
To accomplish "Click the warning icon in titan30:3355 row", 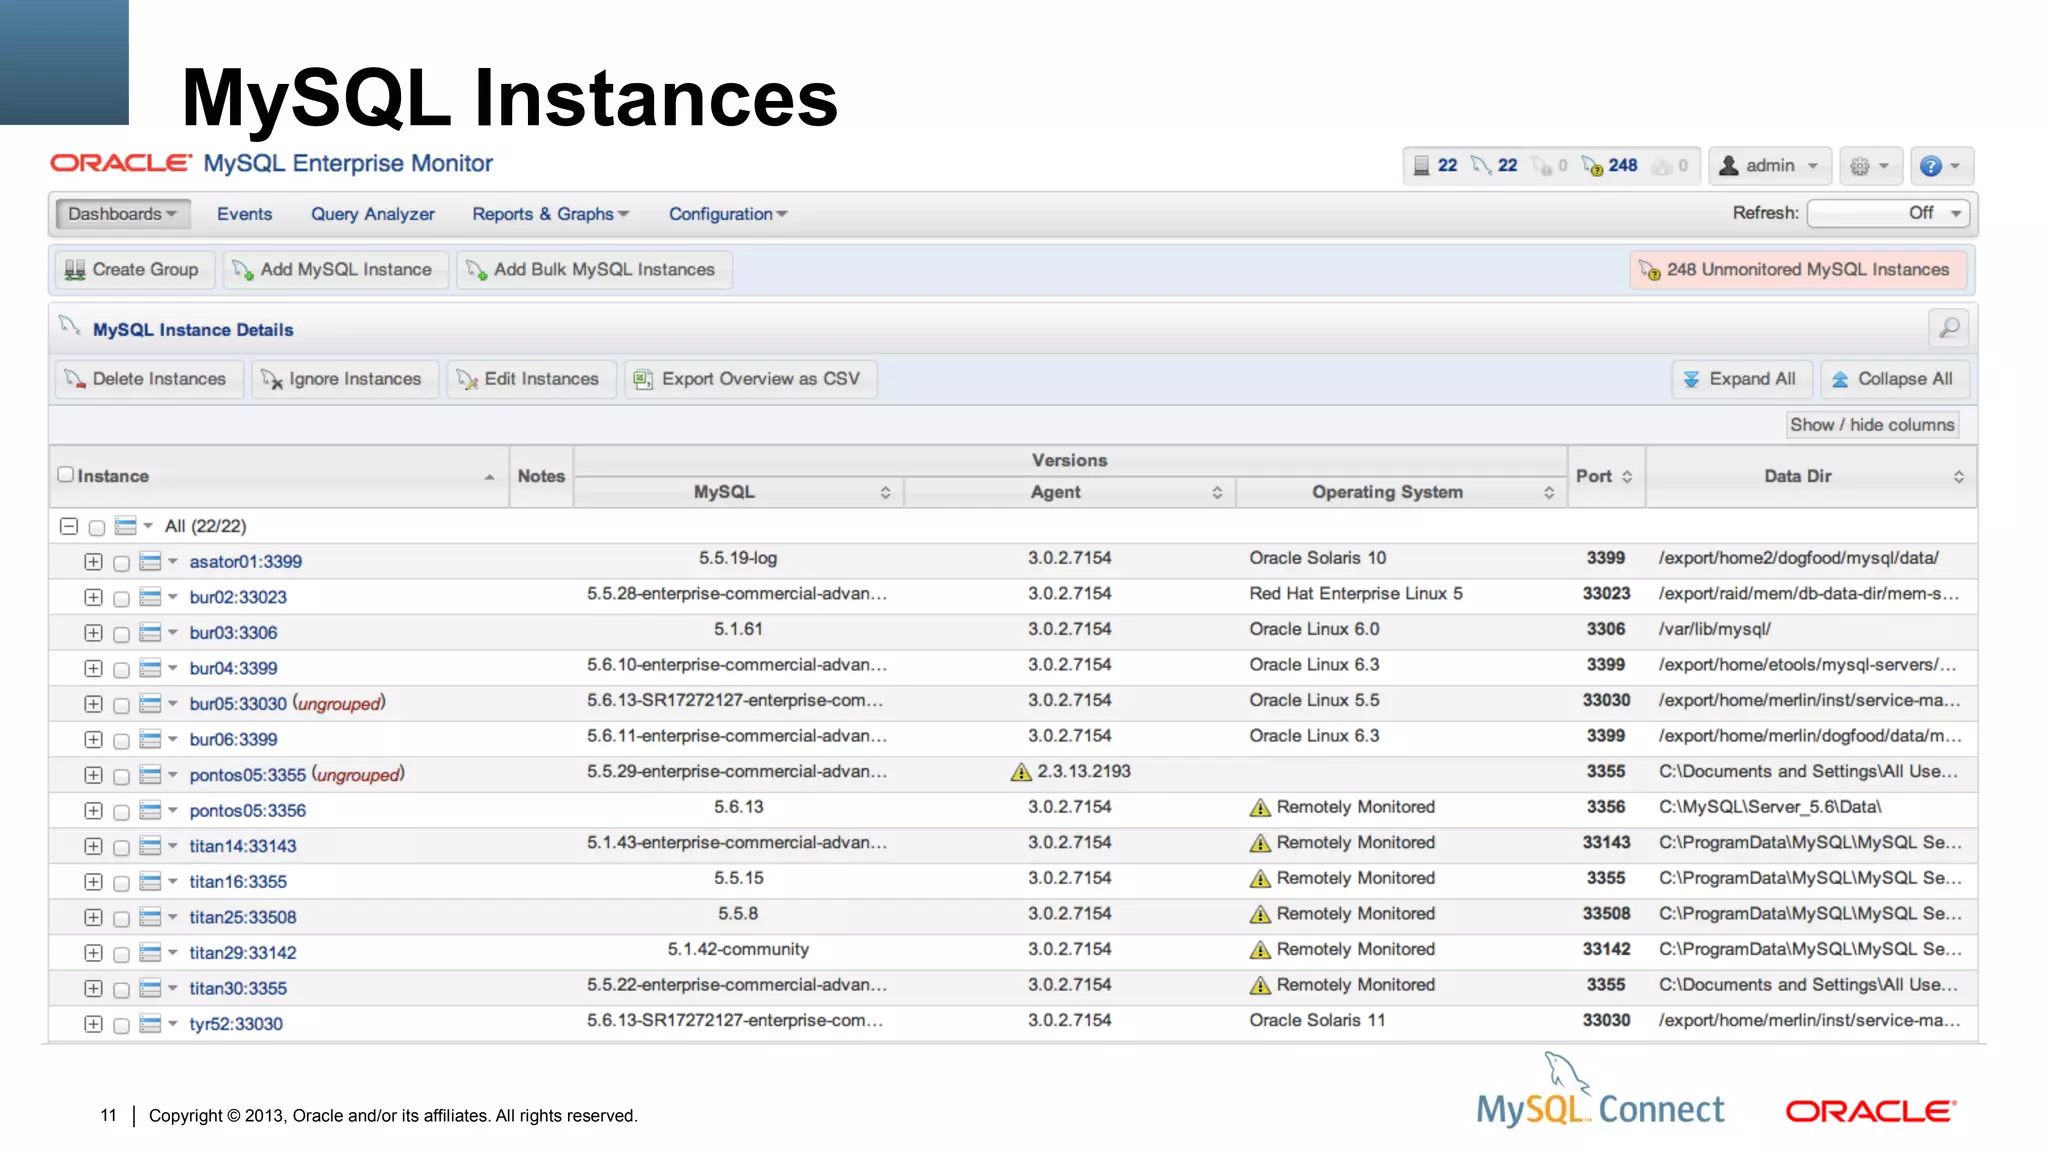I will [1260, 986].
